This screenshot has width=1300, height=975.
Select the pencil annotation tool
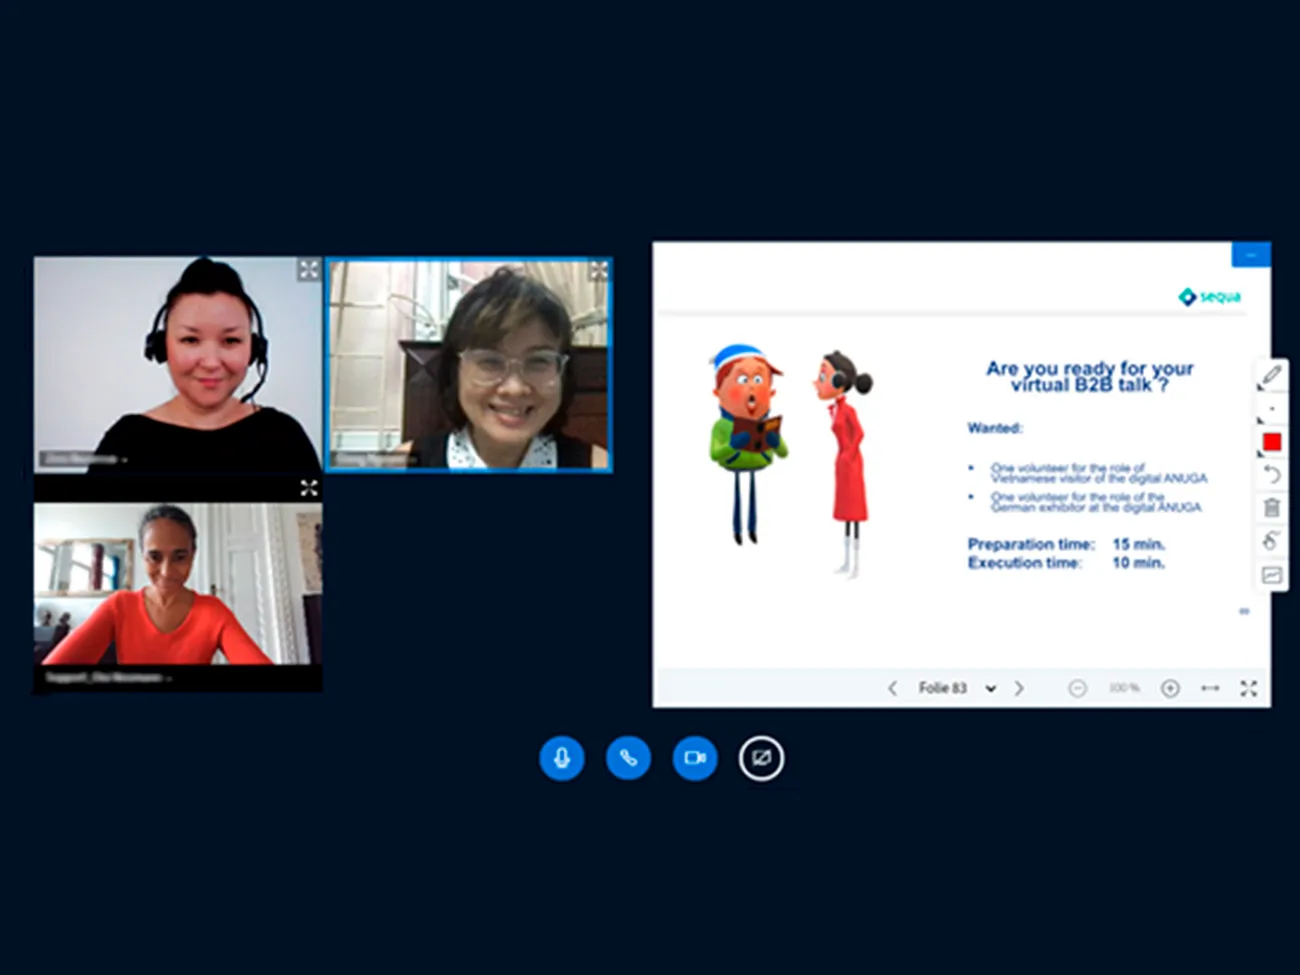point(1271,376)
